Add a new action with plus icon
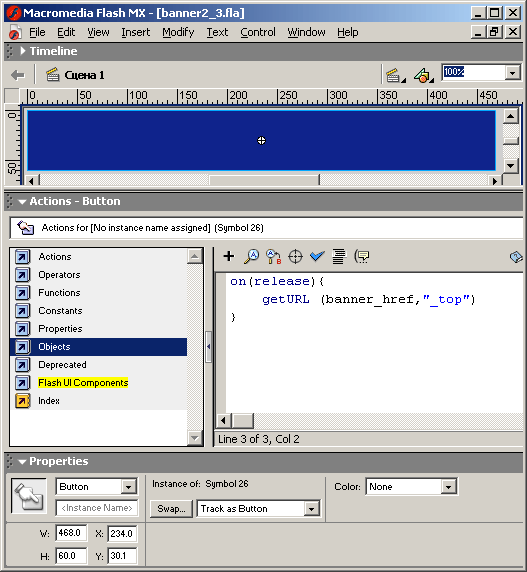The width and height of the screenshot is (527, 572). coord(229,256)
